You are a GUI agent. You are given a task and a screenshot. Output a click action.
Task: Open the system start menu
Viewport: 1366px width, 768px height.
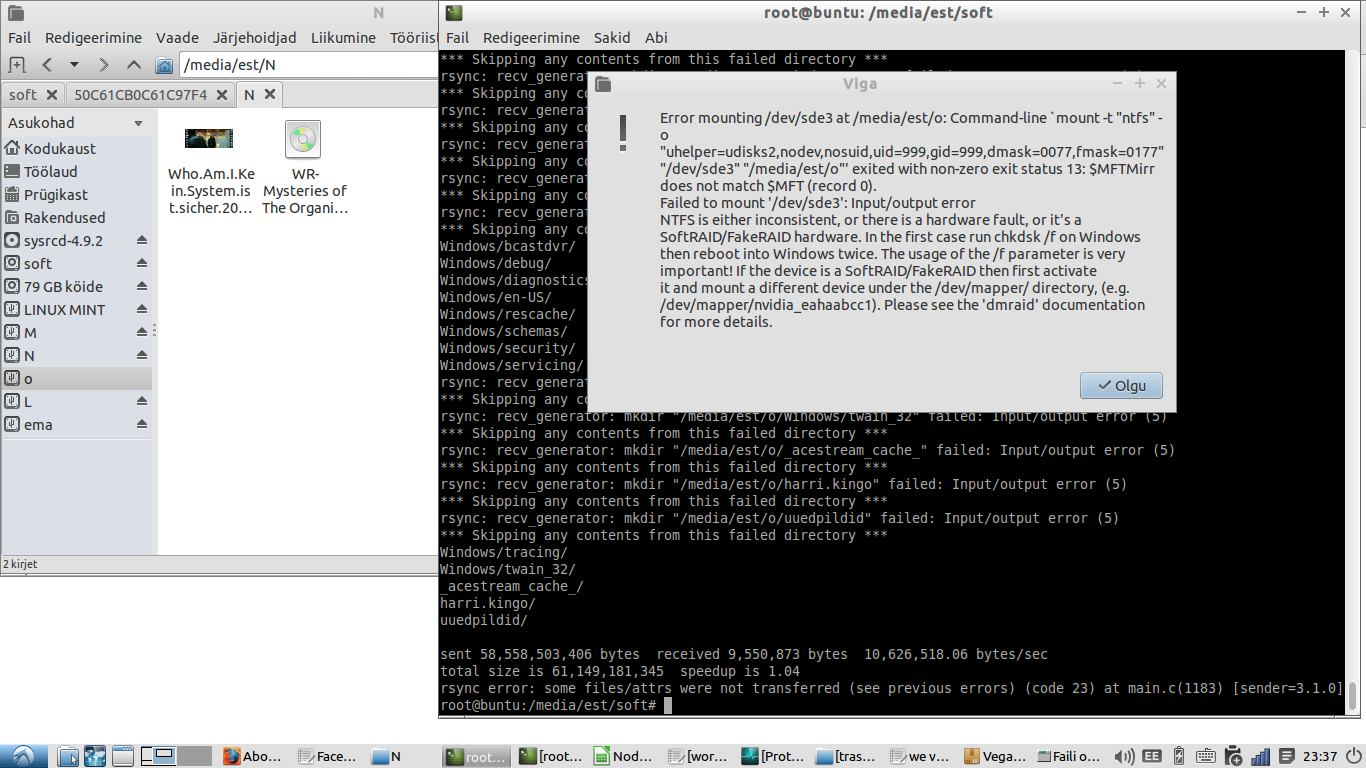23,756
